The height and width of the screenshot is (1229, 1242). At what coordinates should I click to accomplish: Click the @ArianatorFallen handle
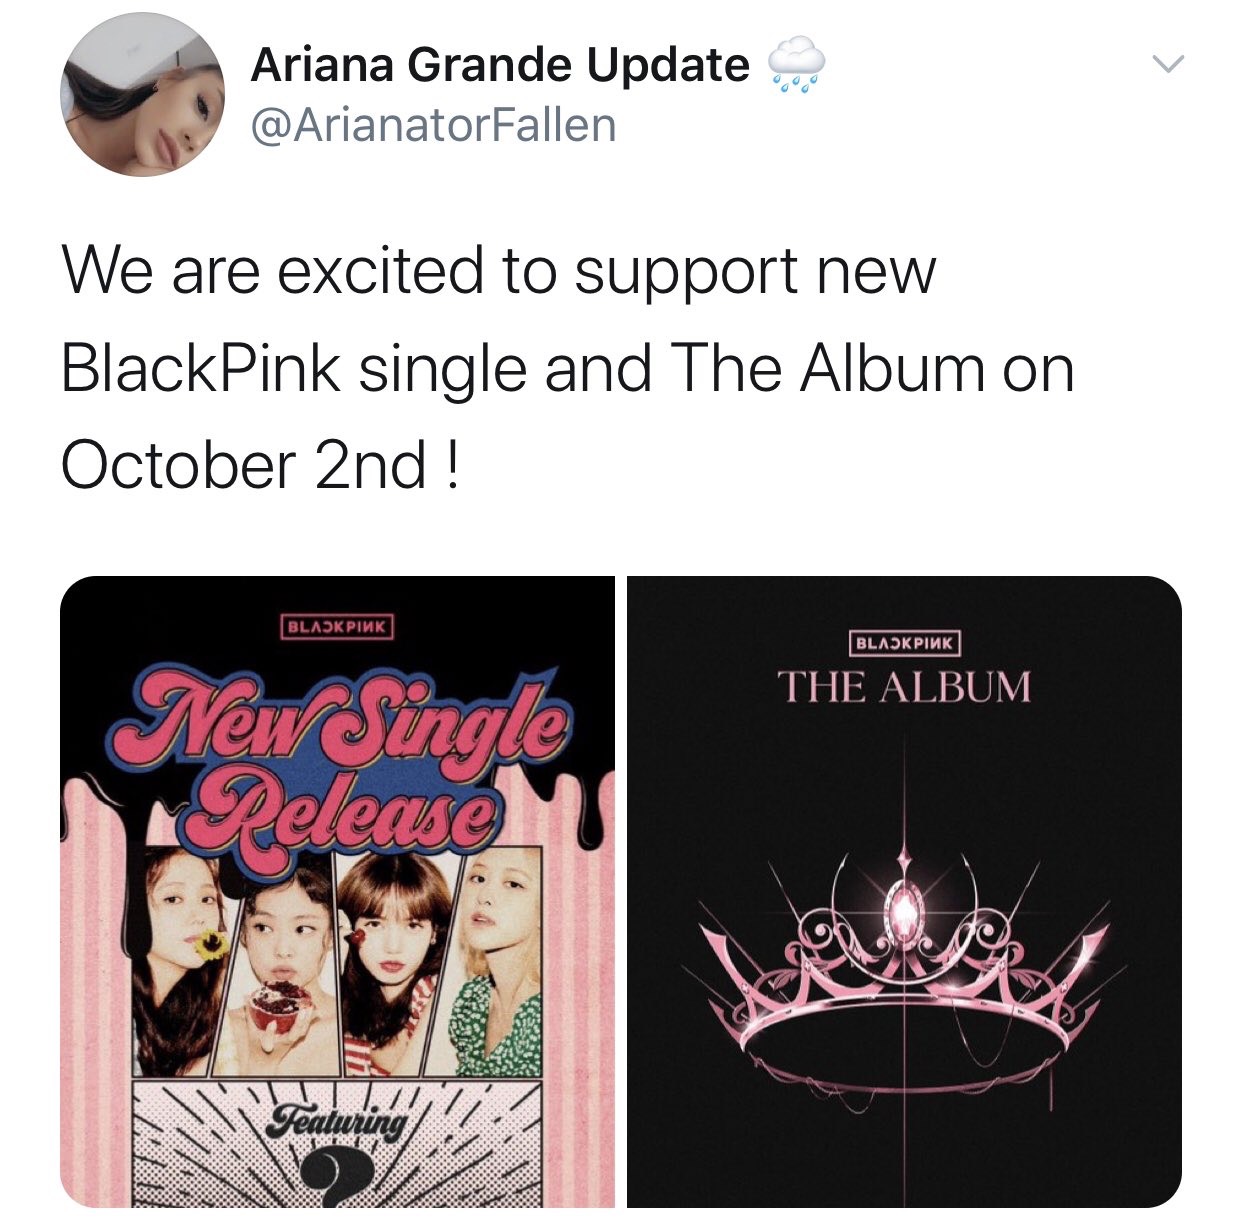coord(434,126)
